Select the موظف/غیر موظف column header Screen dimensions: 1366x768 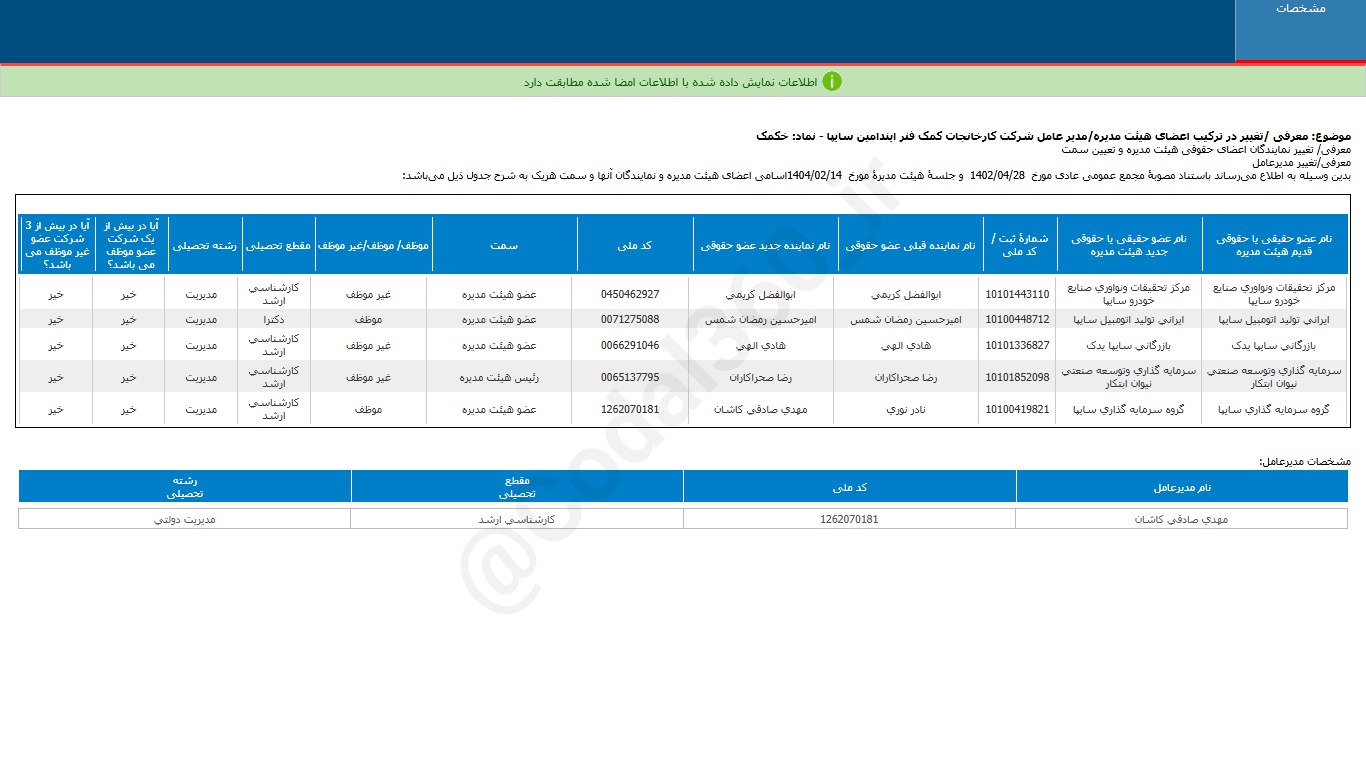pyautogui.click(x=373, y=244)
